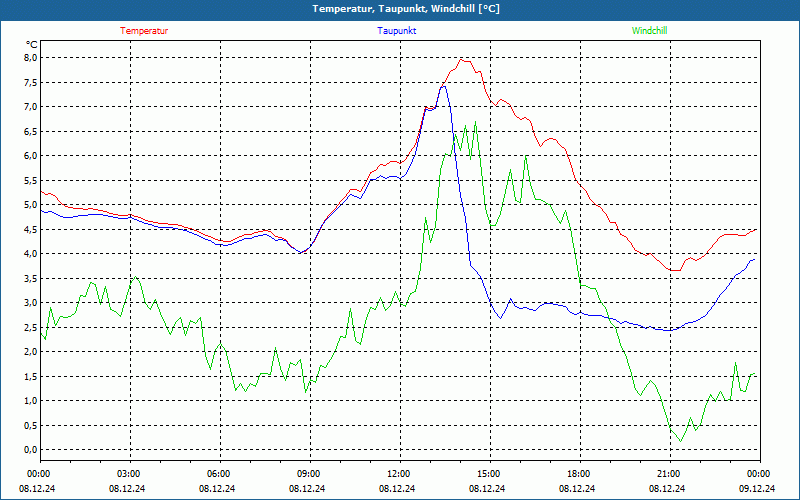Click the '7,0' y-axis value
Screen dimensions: 800x500
32,107
